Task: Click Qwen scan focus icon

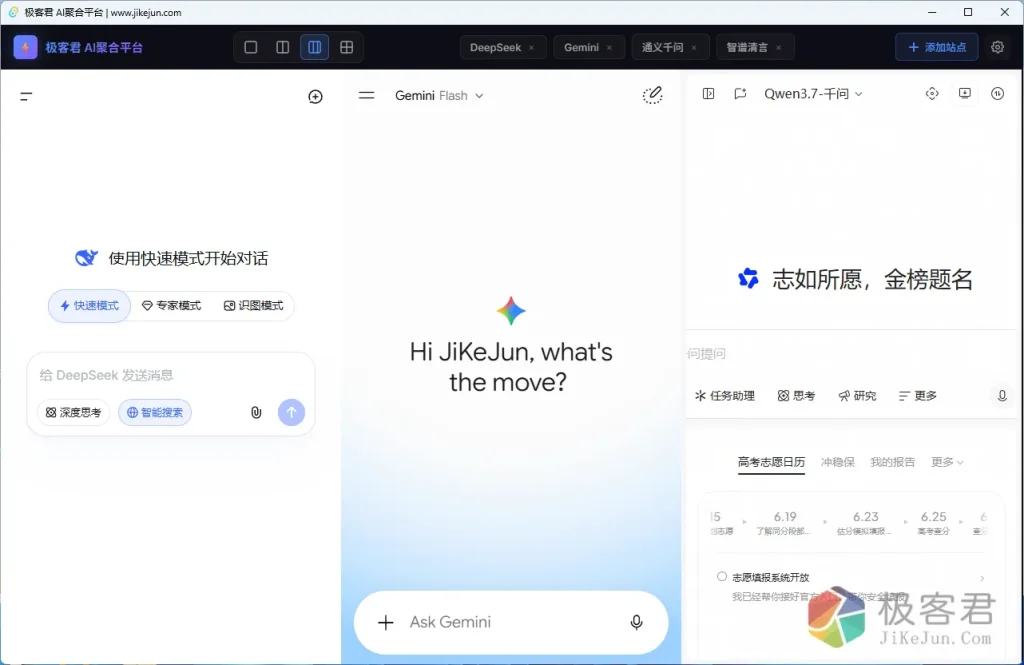Action: [x=932, y=93]
